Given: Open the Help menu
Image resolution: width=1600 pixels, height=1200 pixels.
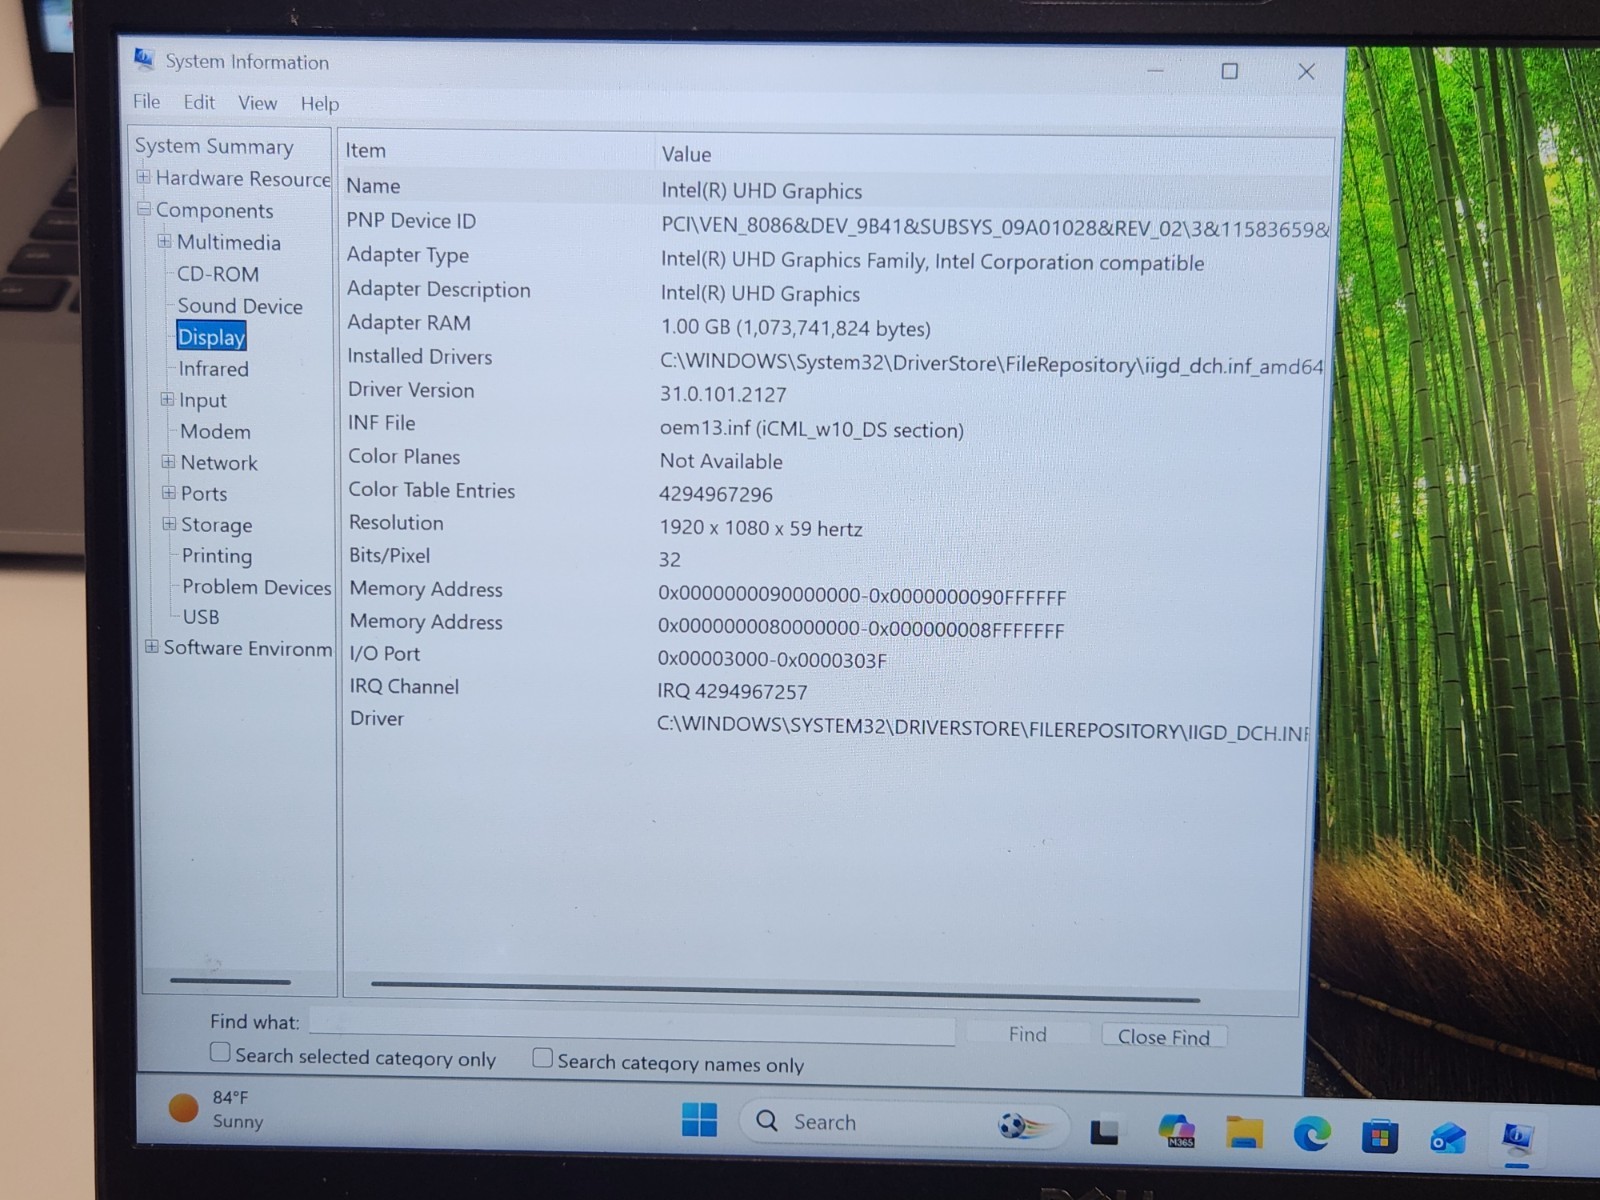Looking at the screenshot, I should [x=320, y=104].
